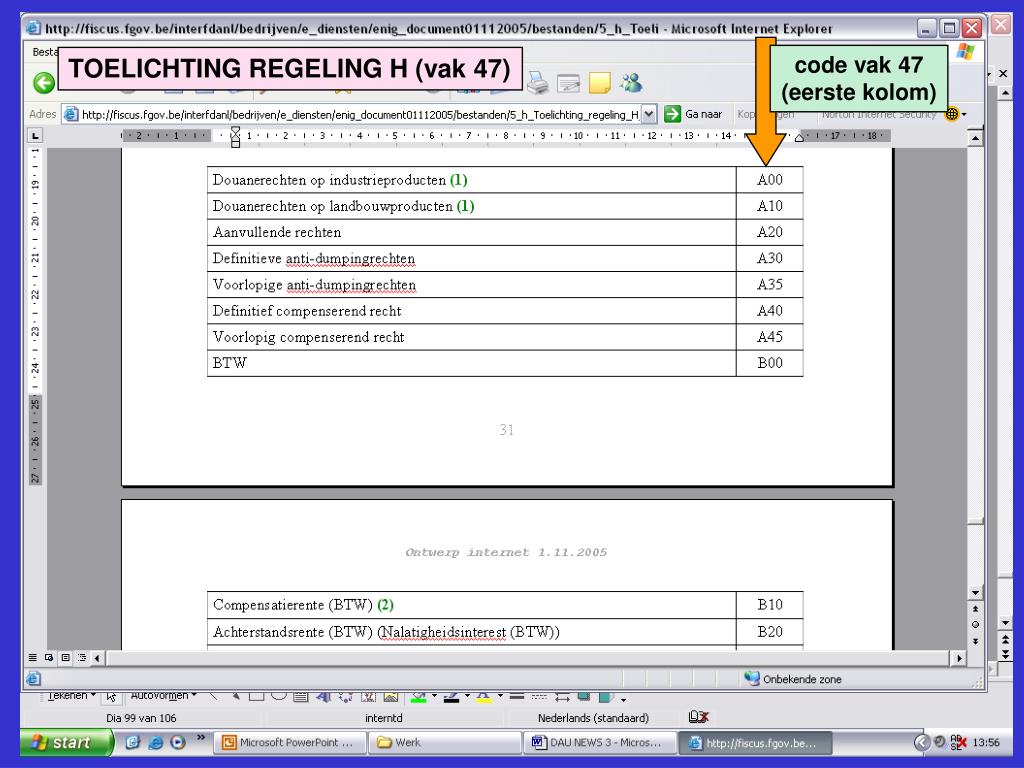Click Voorlopige anti-dumpingrechten row text
Screen dimensions: 1024x768
(314, 285)
